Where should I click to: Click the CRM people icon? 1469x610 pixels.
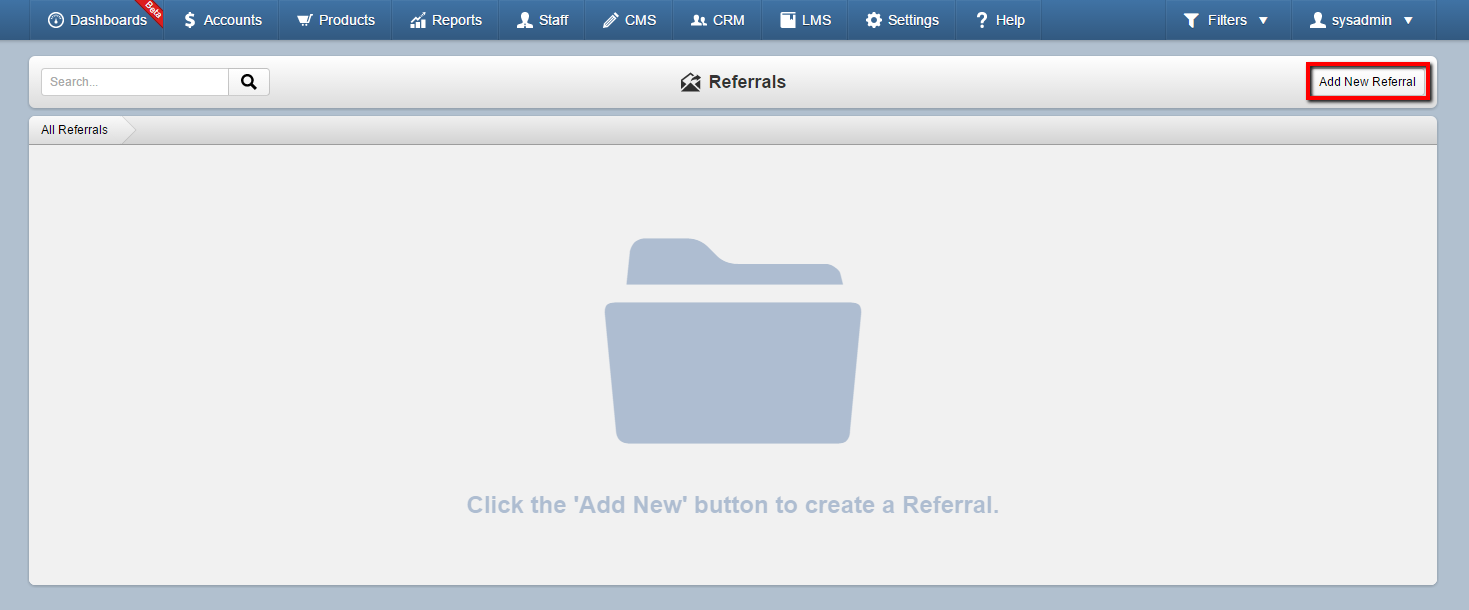click(x=699, y=20)
